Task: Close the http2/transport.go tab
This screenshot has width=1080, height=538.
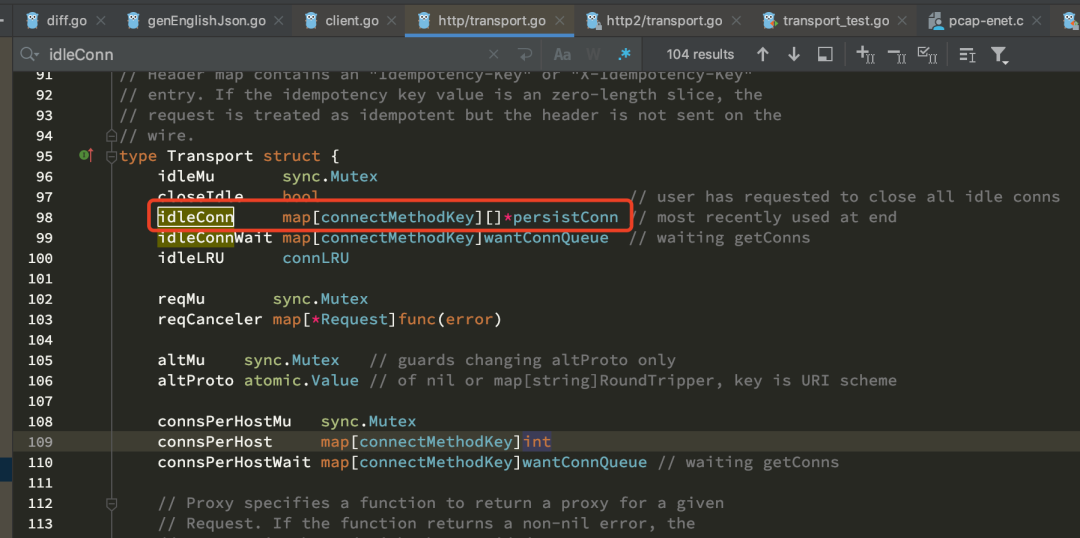Action: tap(736, 21)
